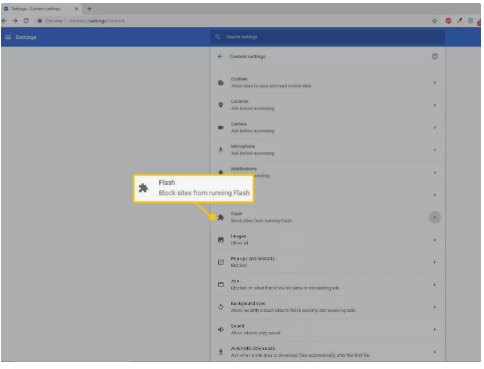The width and height of the screenshot is (484, 369).
Task: Expand the Location row arrow
Action: [435, 105]
